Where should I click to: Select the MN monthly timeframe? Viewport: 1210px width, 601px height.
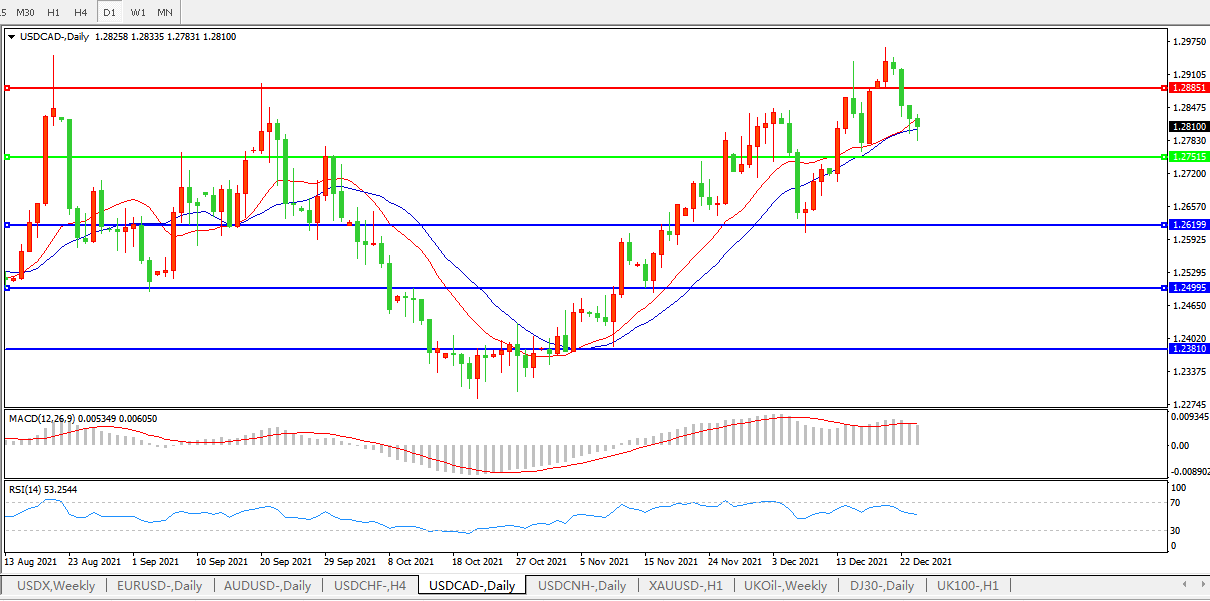pos(165,12)
